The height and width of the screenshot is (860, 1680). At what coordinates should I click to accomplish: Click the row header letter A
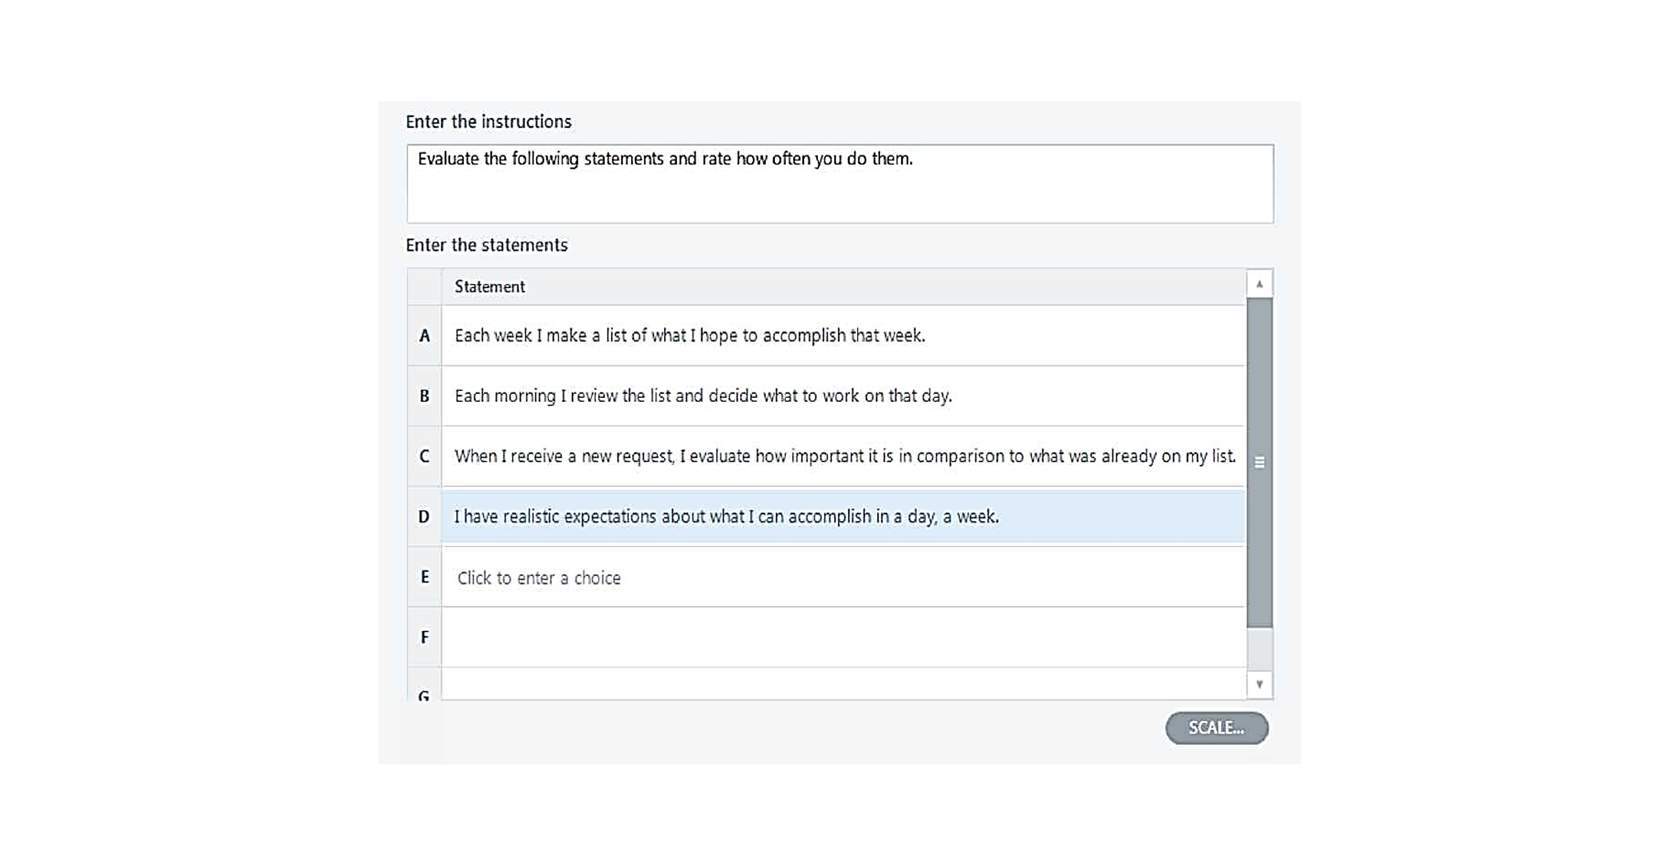[x=424, y=336]
